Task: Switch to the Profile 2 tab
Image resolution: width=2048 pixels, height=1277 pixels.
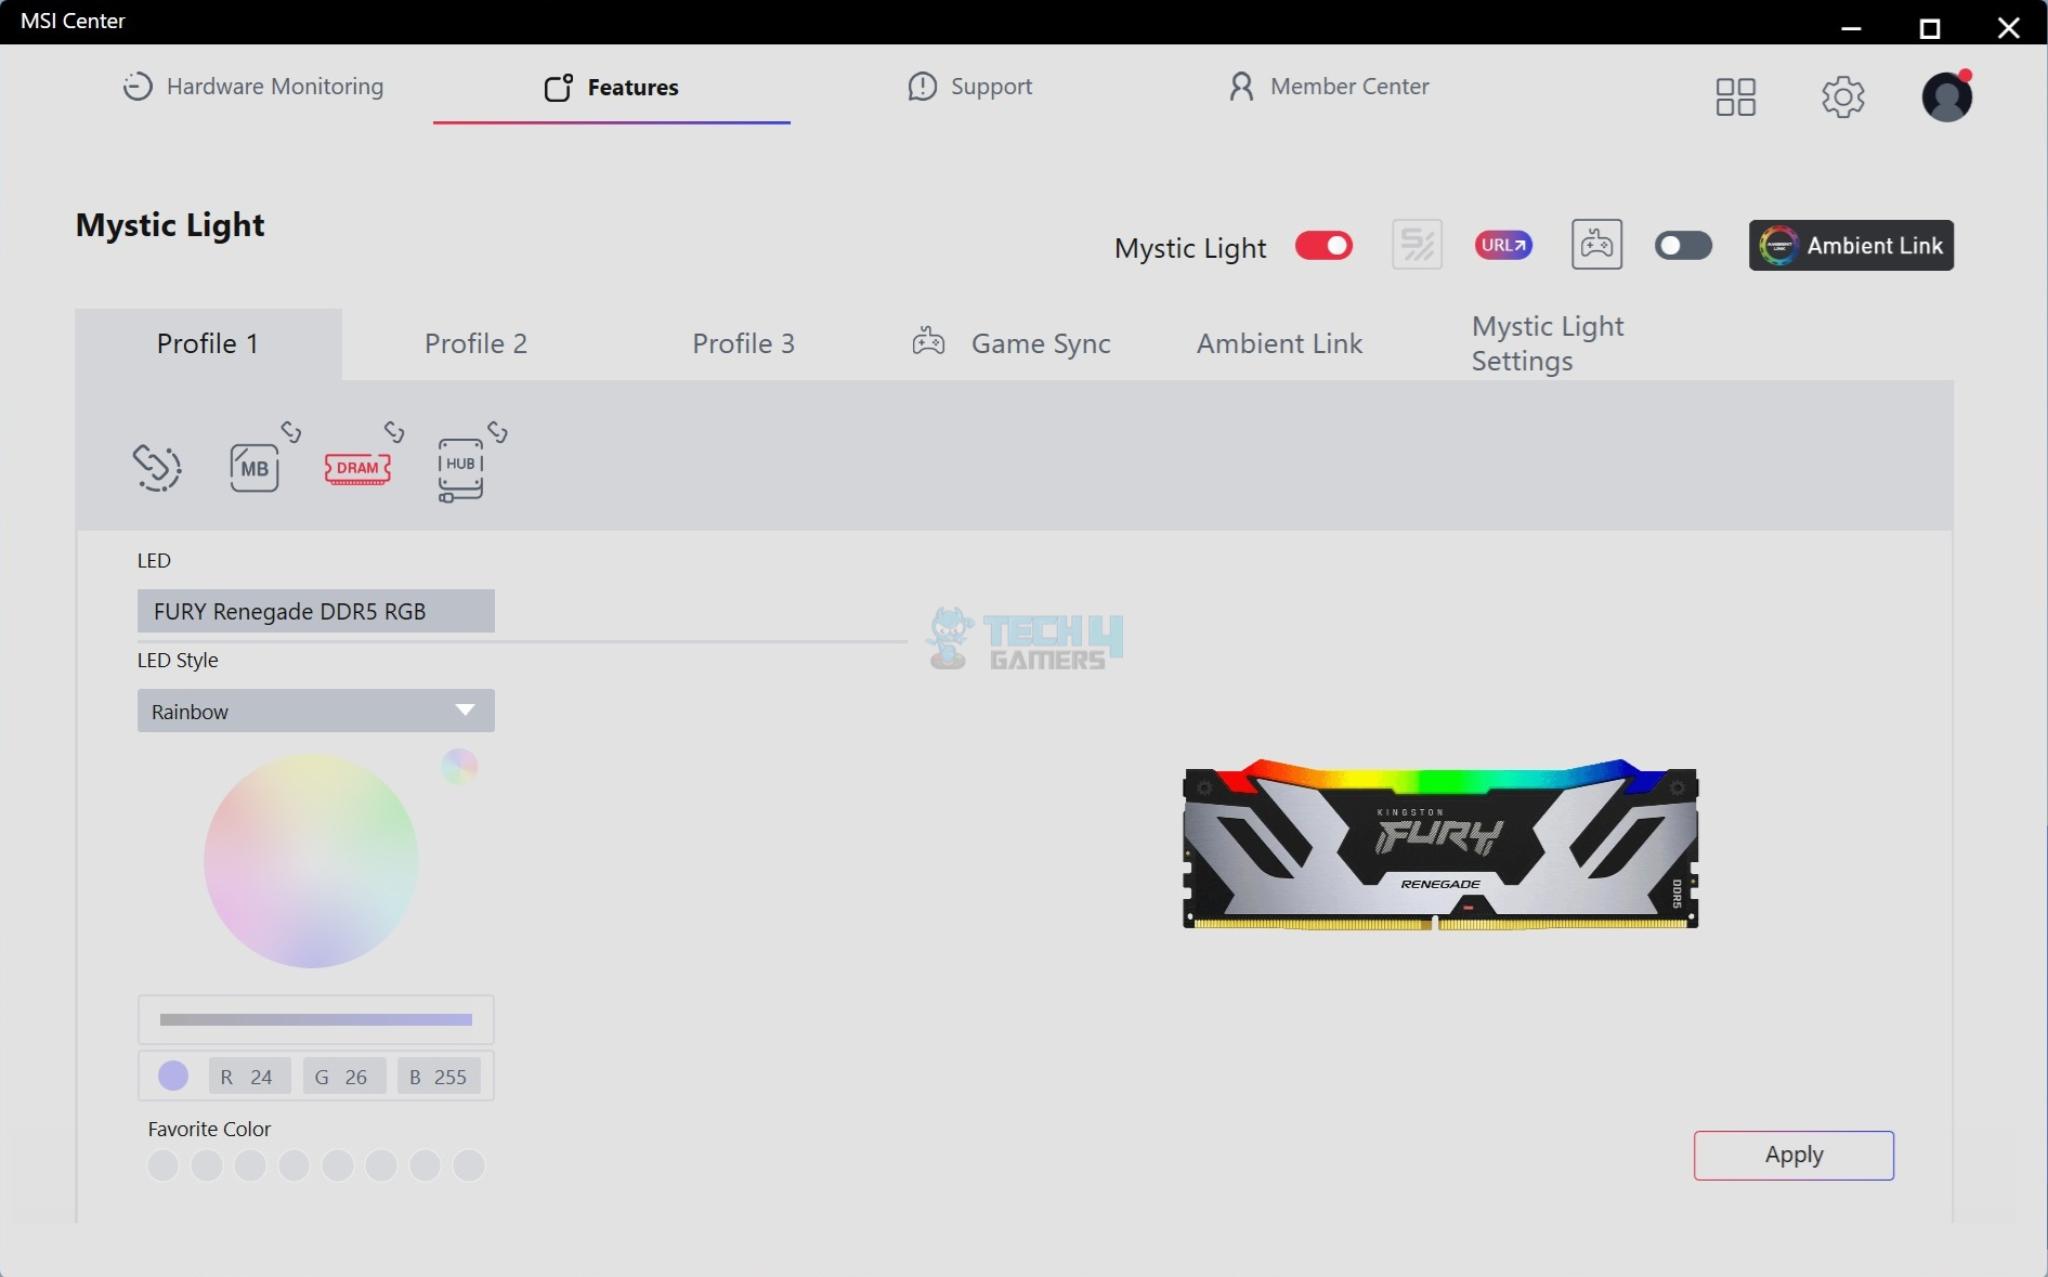Action: coord(475,344)
